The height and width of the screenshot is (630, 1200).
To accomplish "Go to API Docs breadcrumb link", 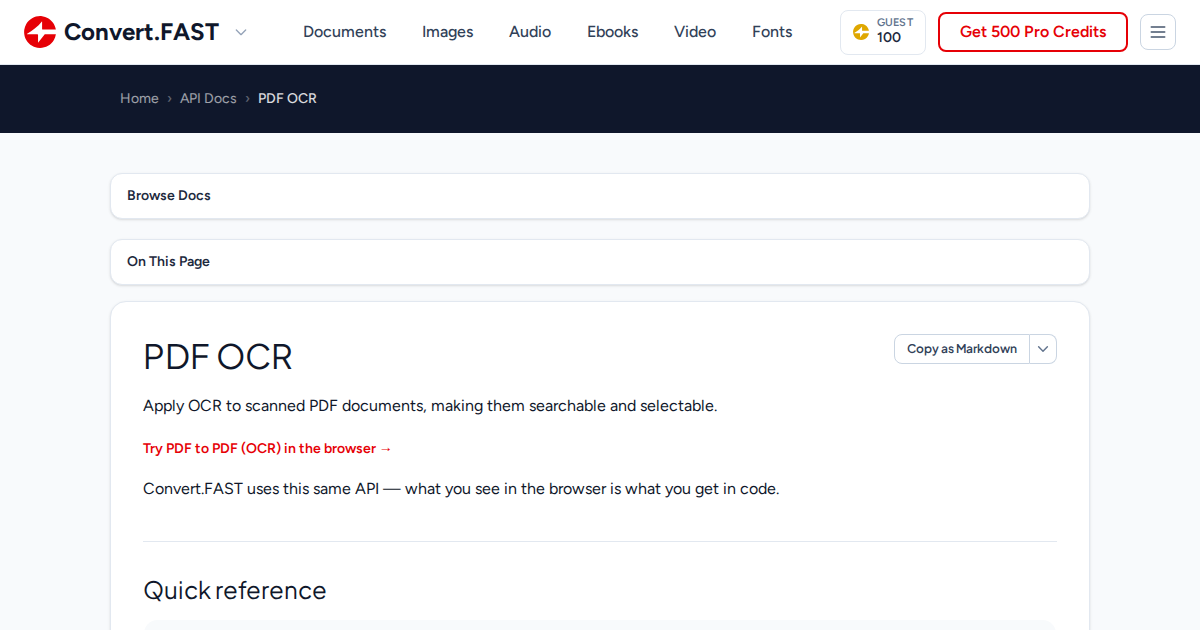I will [x=208, y=98].
